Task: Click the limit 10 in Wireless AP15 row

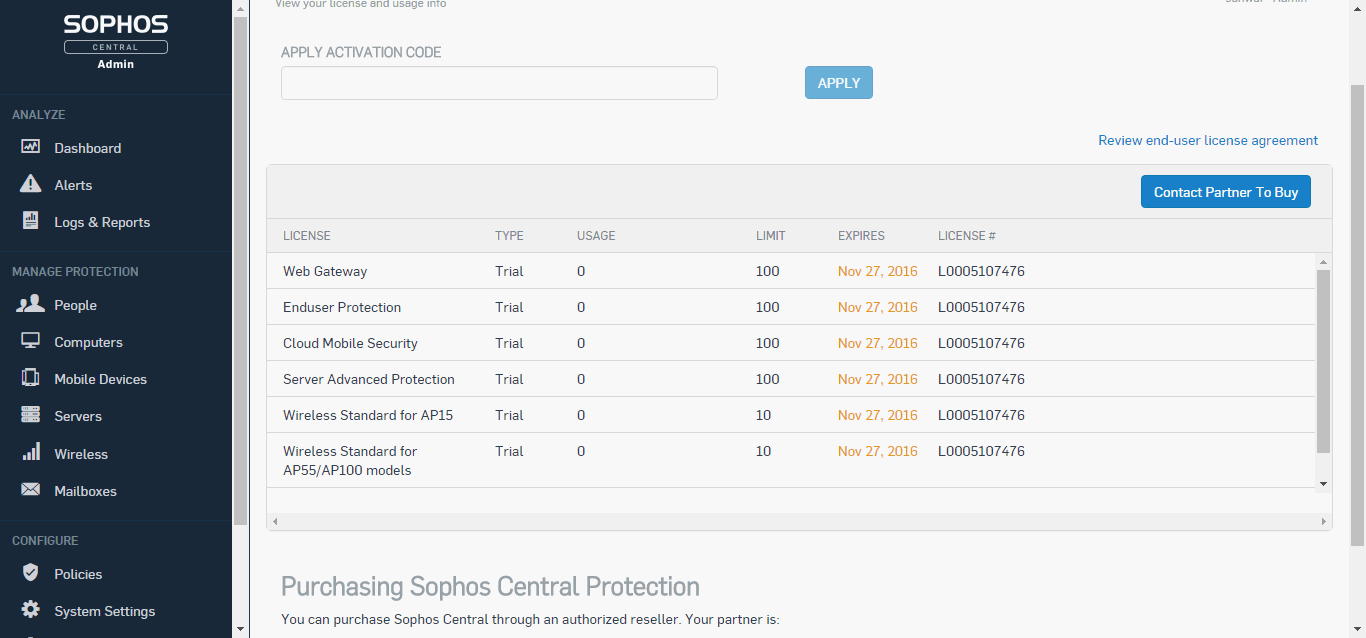Action: pos(764,415)
